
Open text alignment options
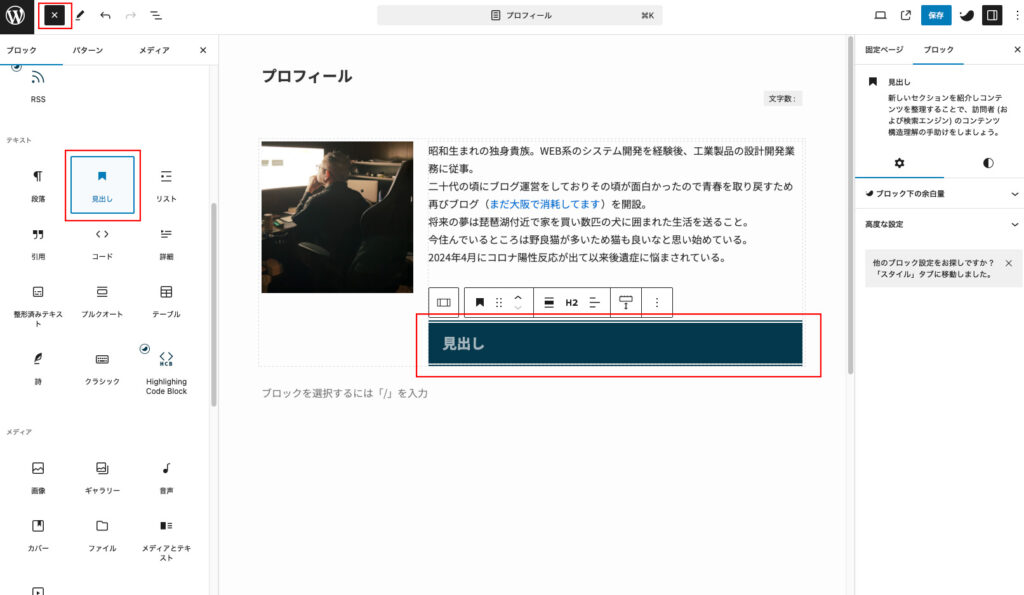[x=594, y=302]
